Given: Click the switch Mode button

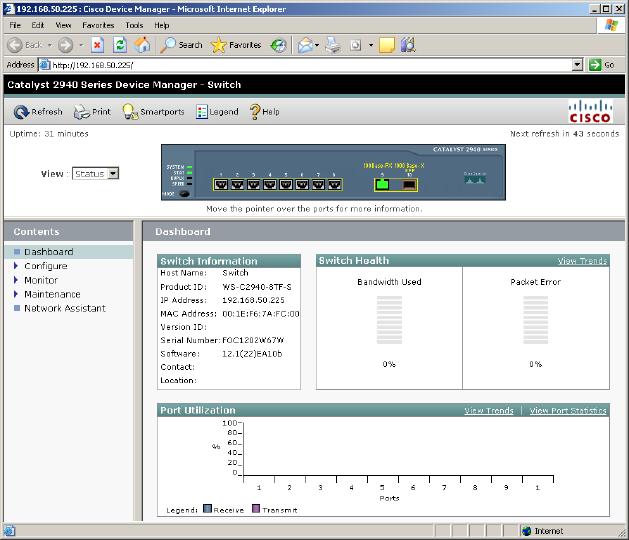Looking at the screenshot, I should pos(185,194).
